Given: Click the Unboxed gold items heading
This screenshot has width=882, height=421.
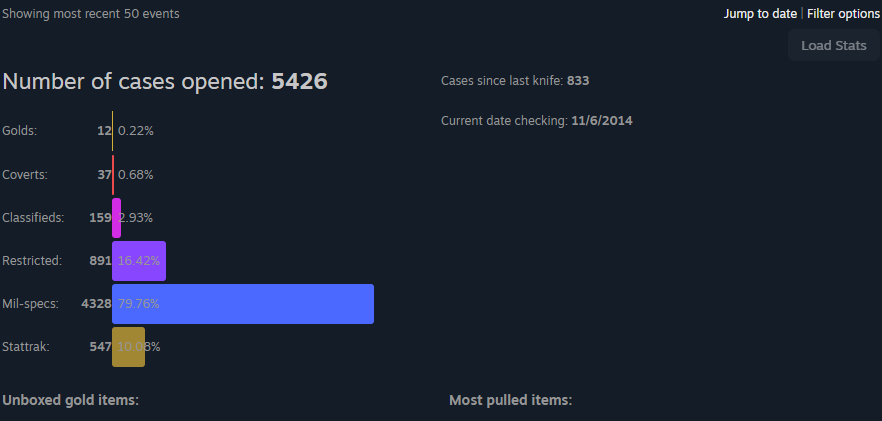Looking at the screenshot, I should pyautogui.click(x=70, y=400).
